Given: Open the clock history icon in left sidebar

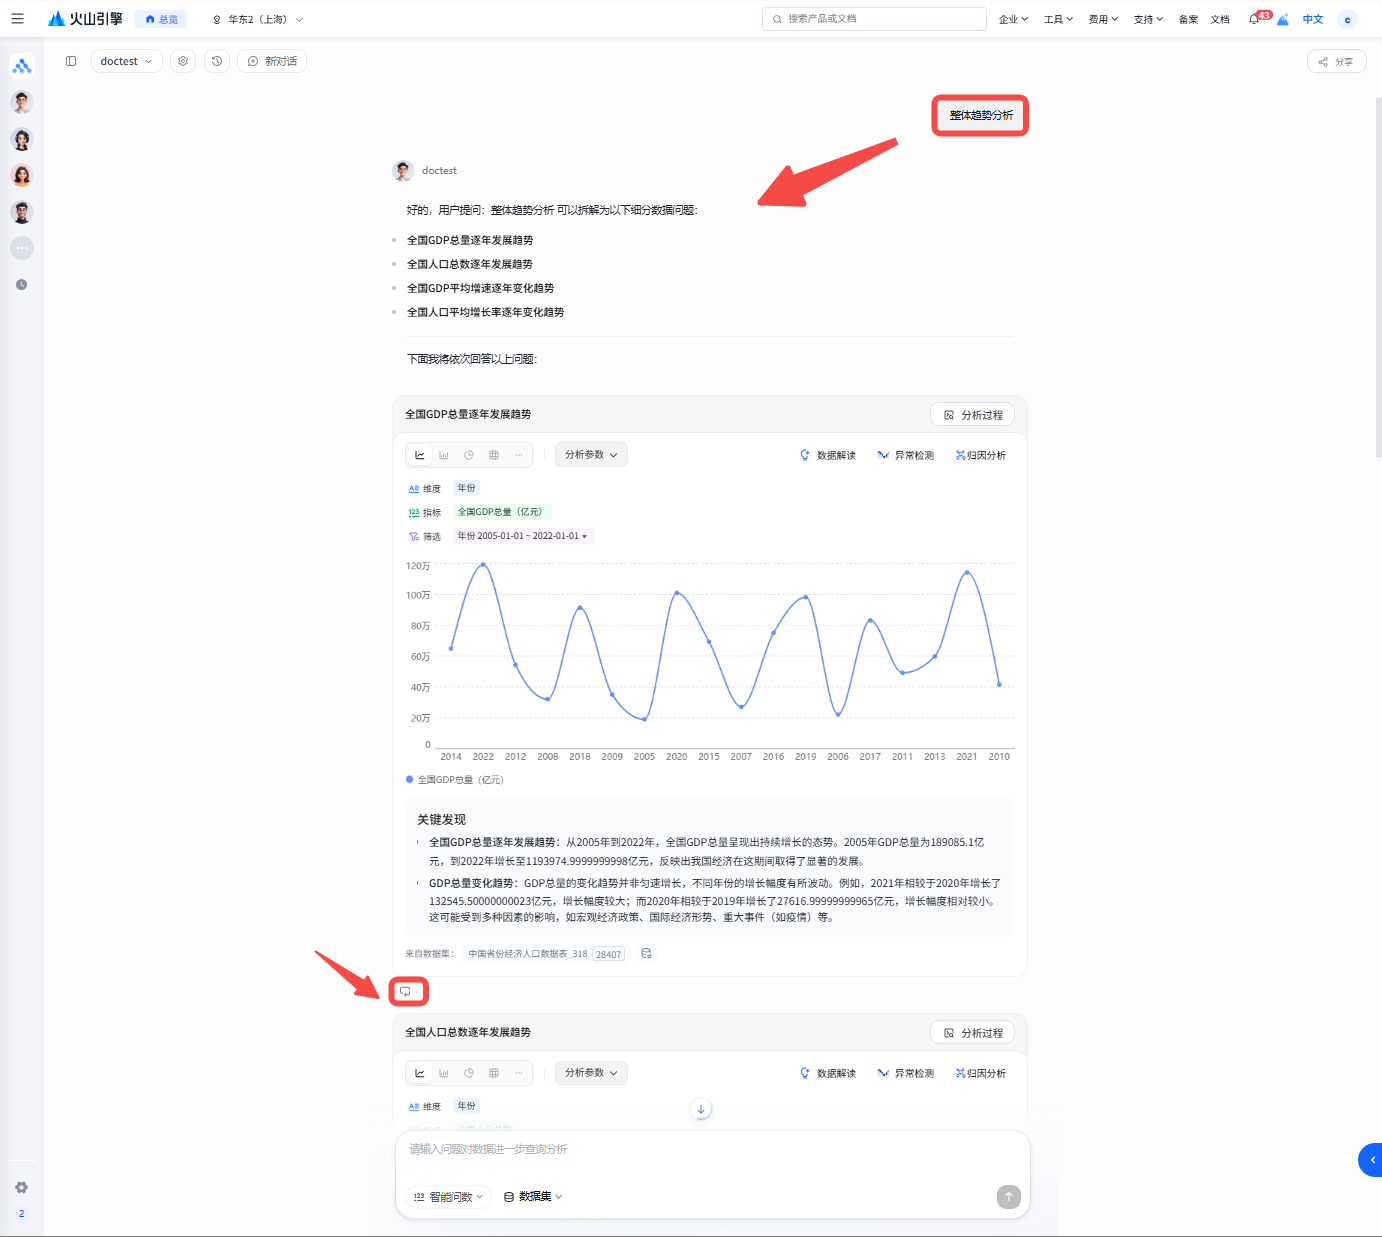Looking at the screenshot, I should coord(22,285).
